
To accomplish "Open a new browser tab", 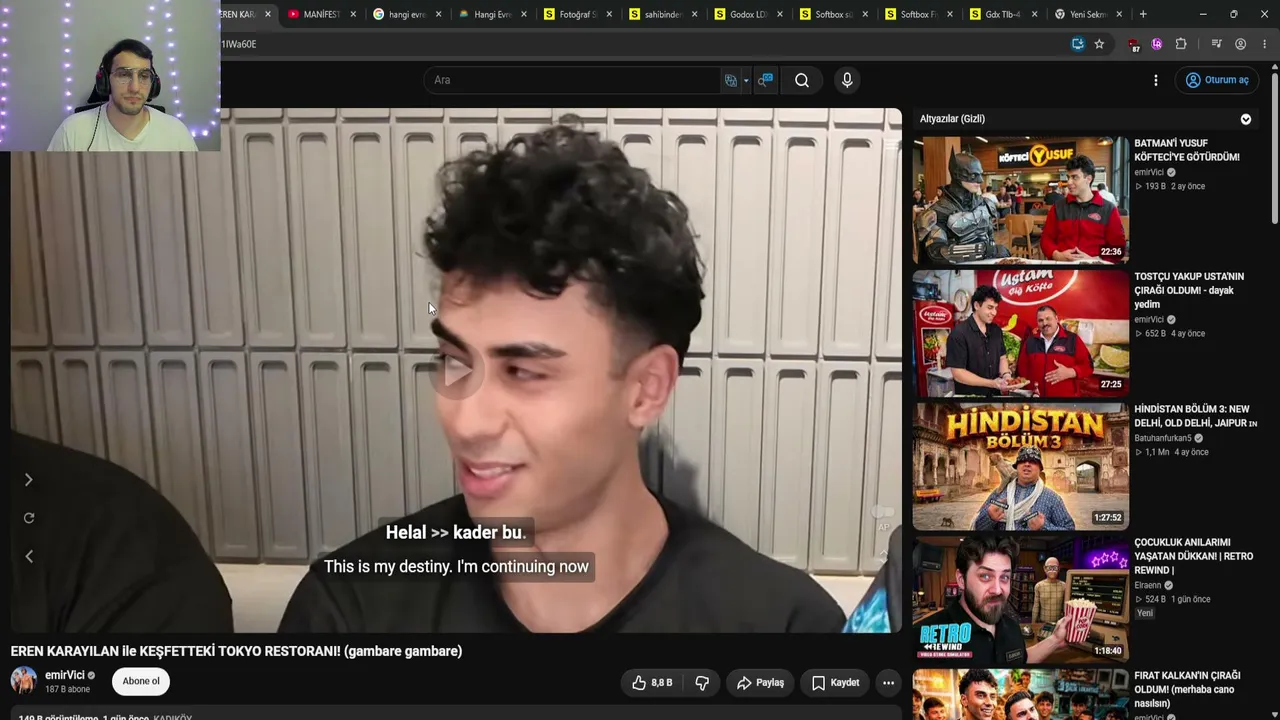I will (1143, 14).
